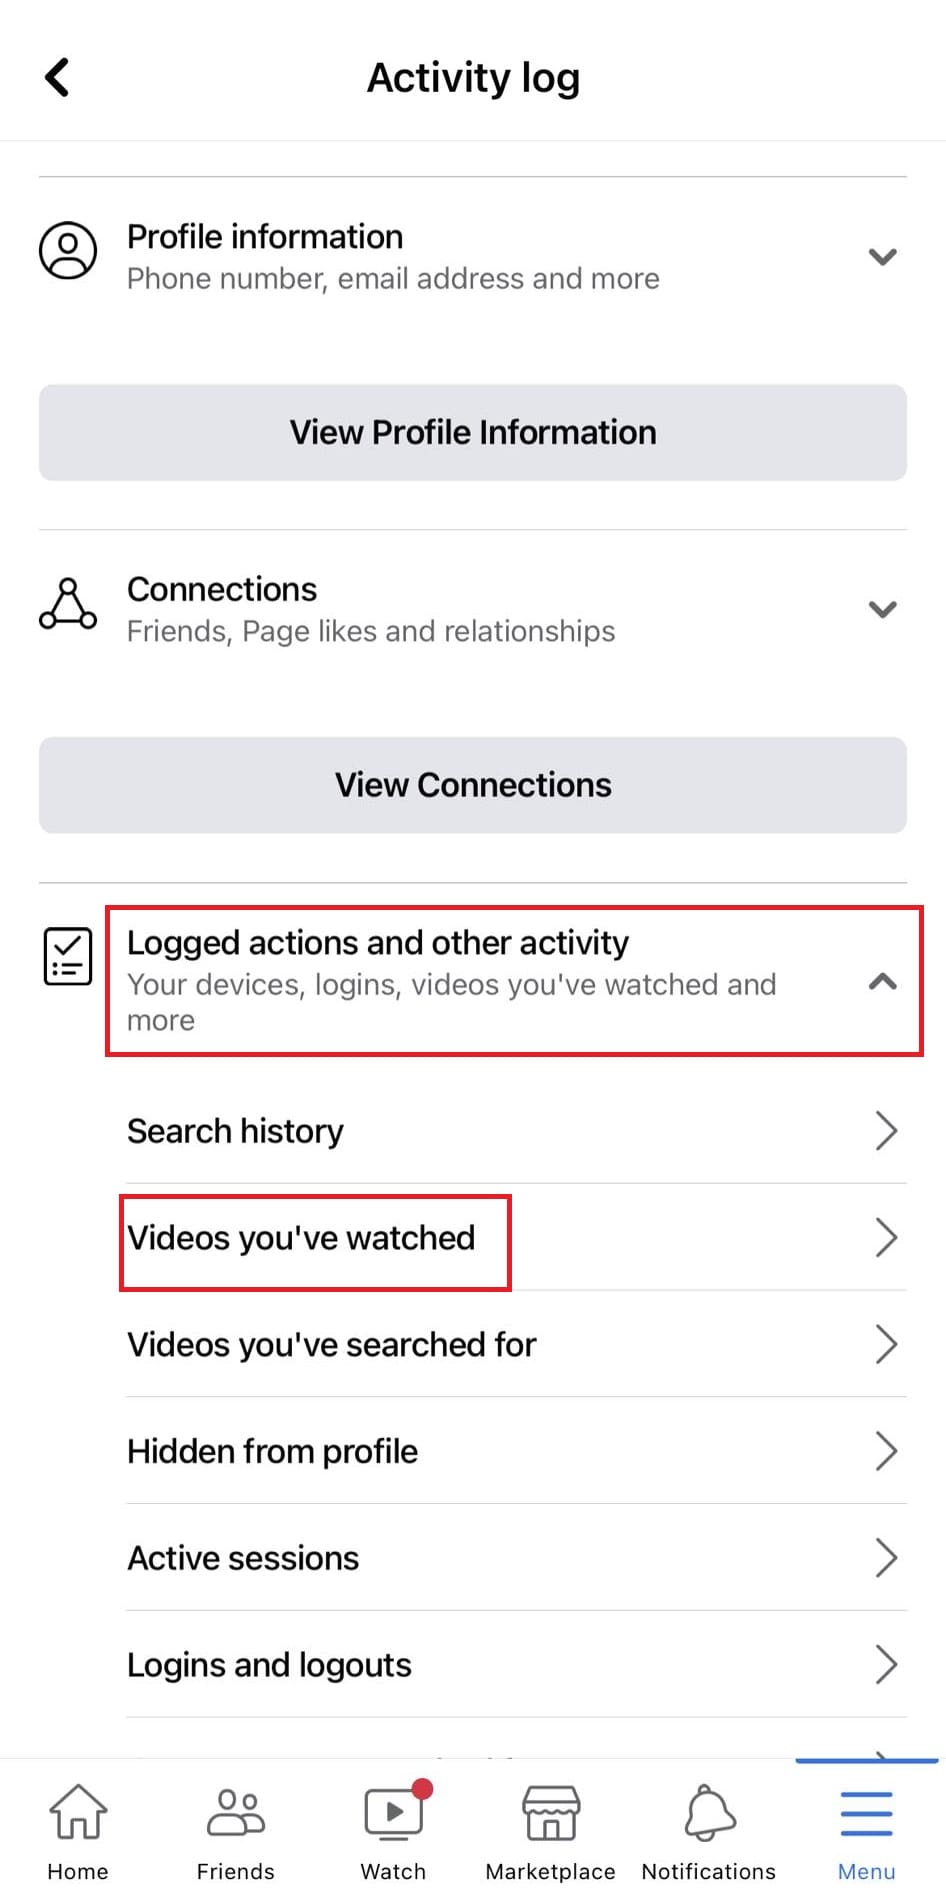Open Hidden from profile entry

[516, 1451]
